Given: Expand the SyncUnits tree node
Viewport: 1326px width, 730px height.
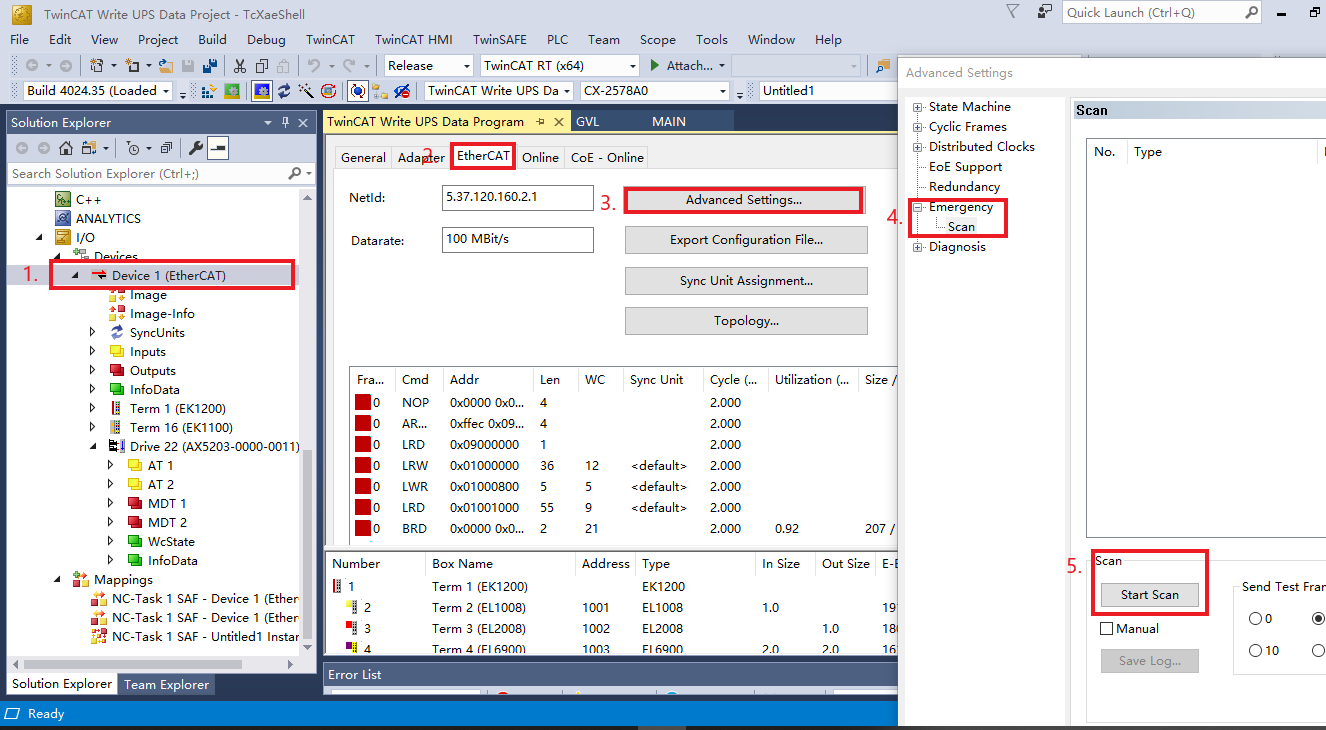Looking at the screenshot, I should (x=94, y=333).
